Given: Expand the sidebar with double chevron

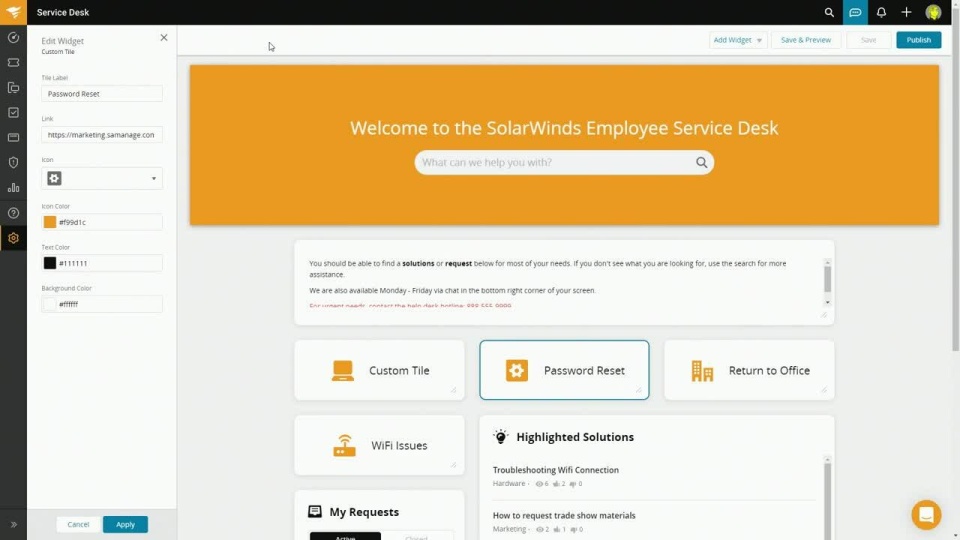Looking at the screenshot, I should pos(13,525).
